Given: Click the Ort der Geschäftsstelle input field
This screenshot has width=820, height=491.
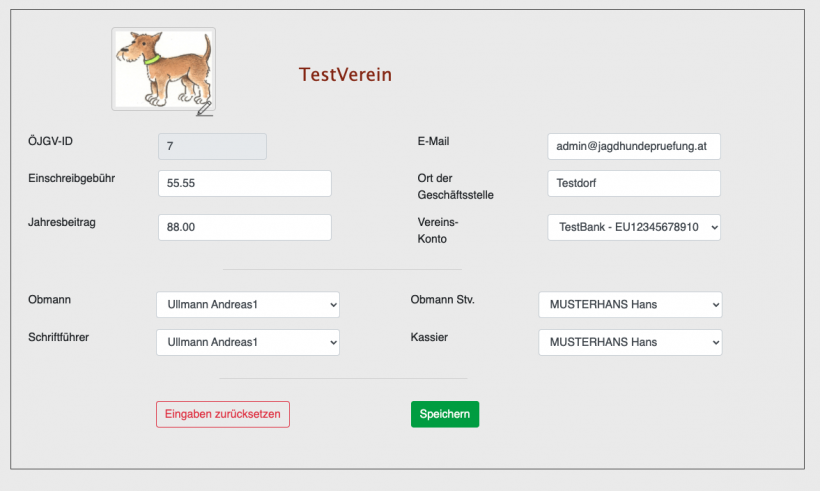Looking at the screenshot, I should tap(633, 184).
